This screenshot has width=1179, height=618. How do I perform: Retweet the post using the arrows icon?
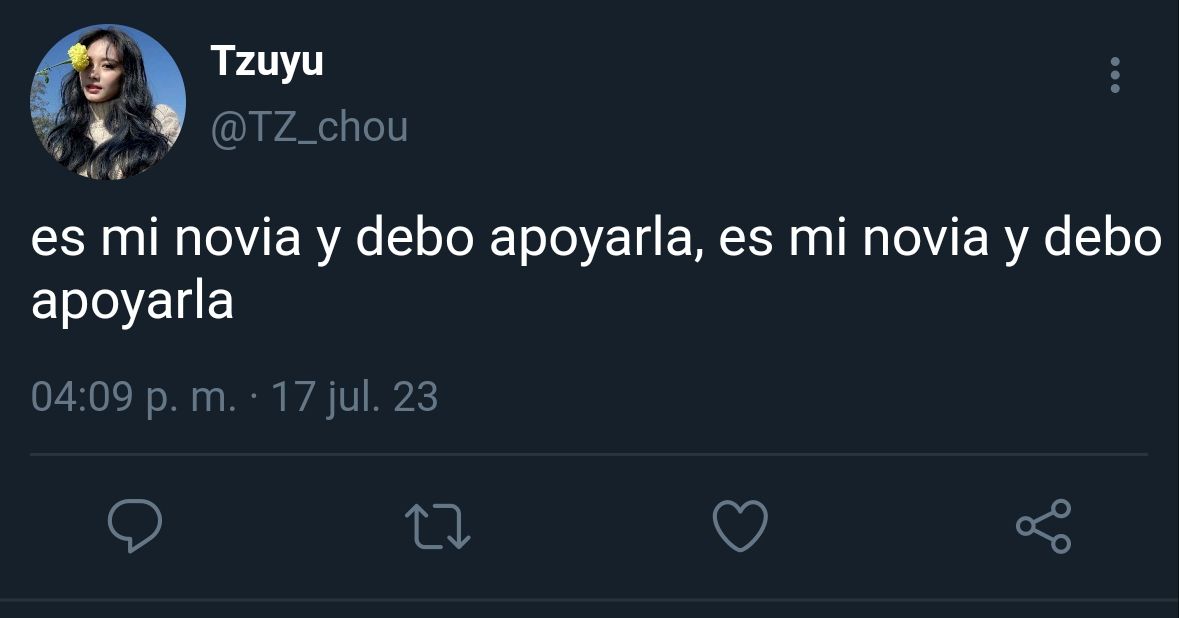tap(438, 526)
